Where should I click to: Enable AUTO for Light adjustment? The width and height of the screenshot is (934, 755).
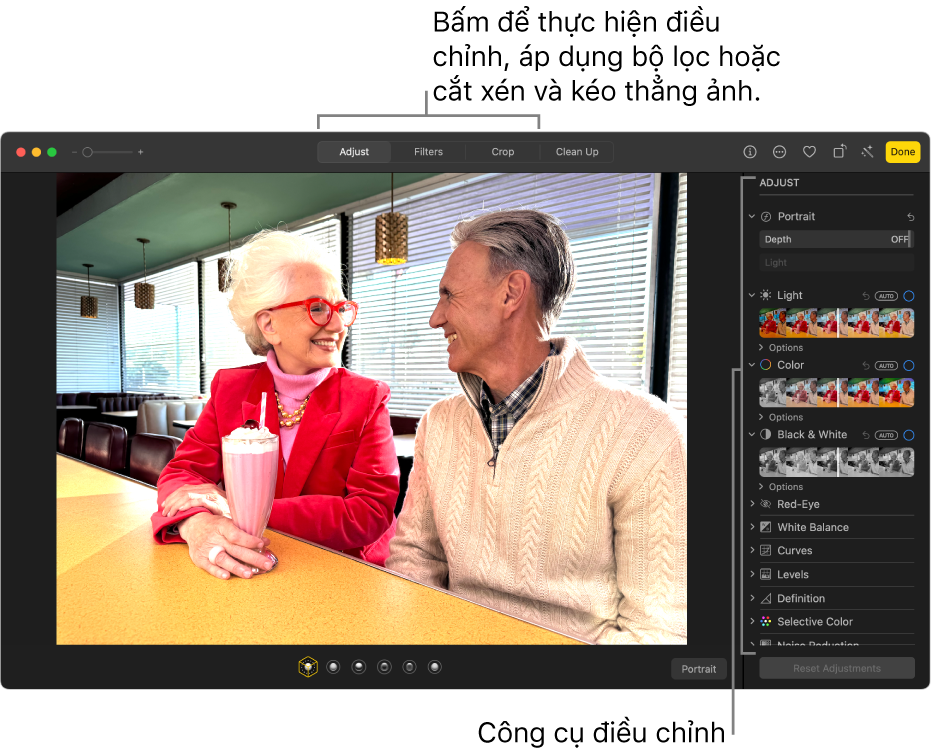(886, 296)
